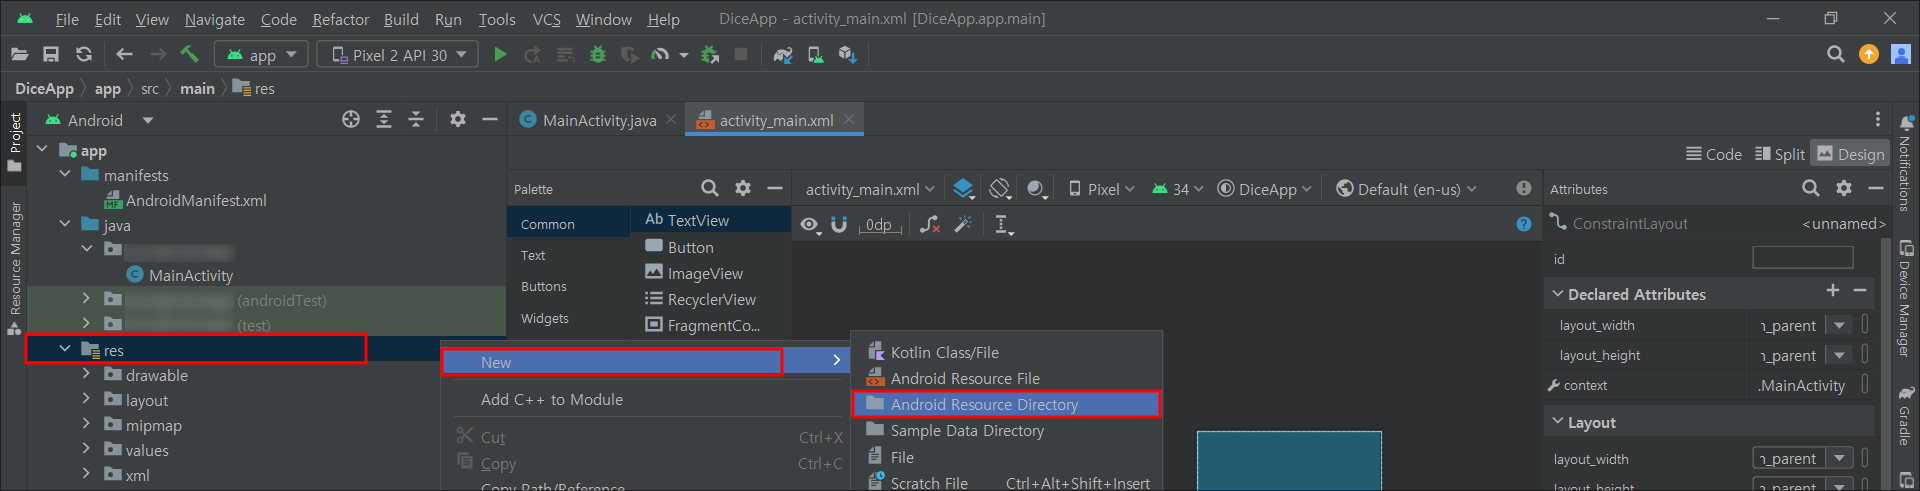
Task: Click Attach Debugger to Android Process icon
Action: pyautogui.click(x=710, y=54)
